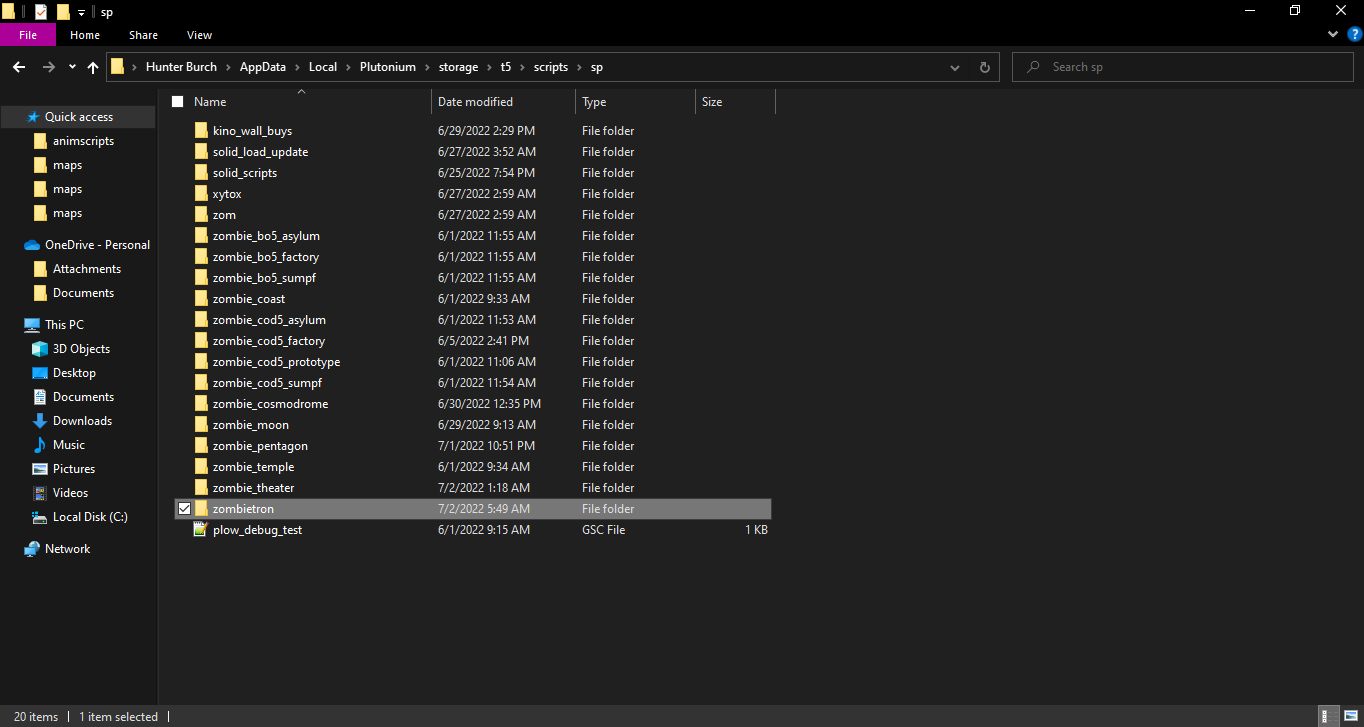Select Quick access in the navigation pane
The height and width of the screenshot is (727, 1364).
click(78, 117)
